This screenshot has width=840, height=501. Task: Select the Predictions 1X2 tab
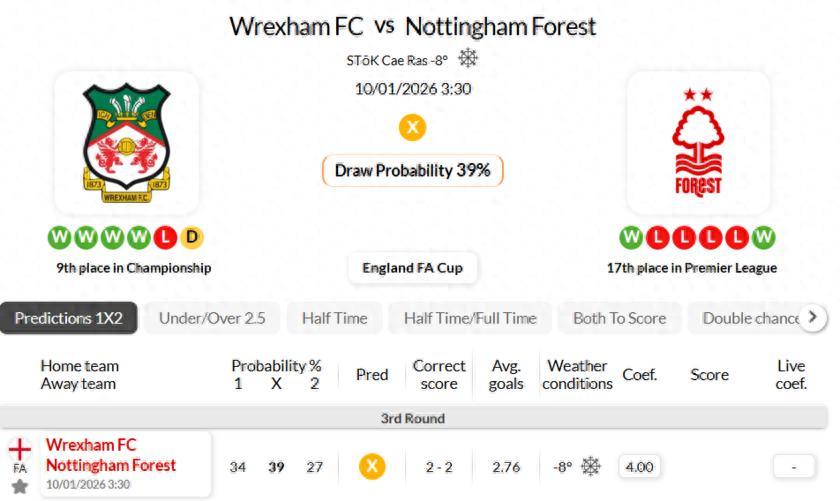point(68,318)
